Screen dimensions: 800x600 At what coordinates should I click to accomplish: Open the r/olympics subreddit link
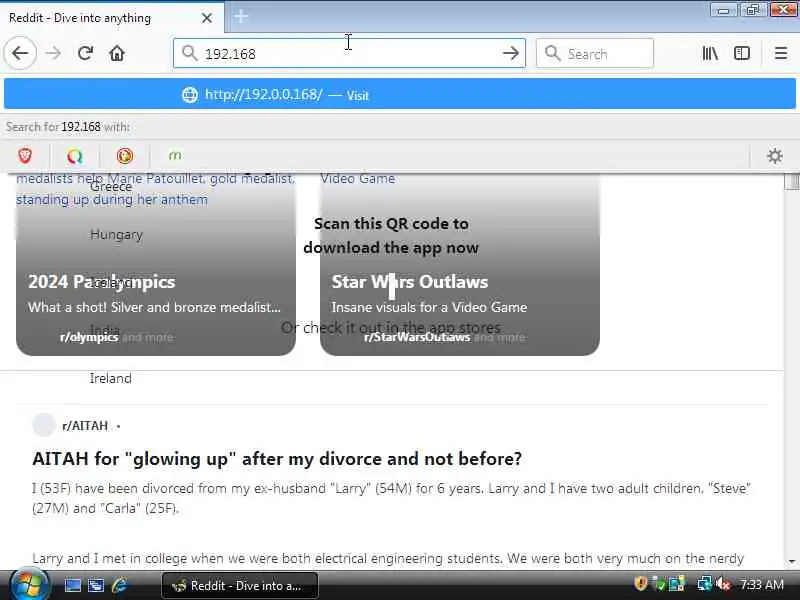[89, 337]
